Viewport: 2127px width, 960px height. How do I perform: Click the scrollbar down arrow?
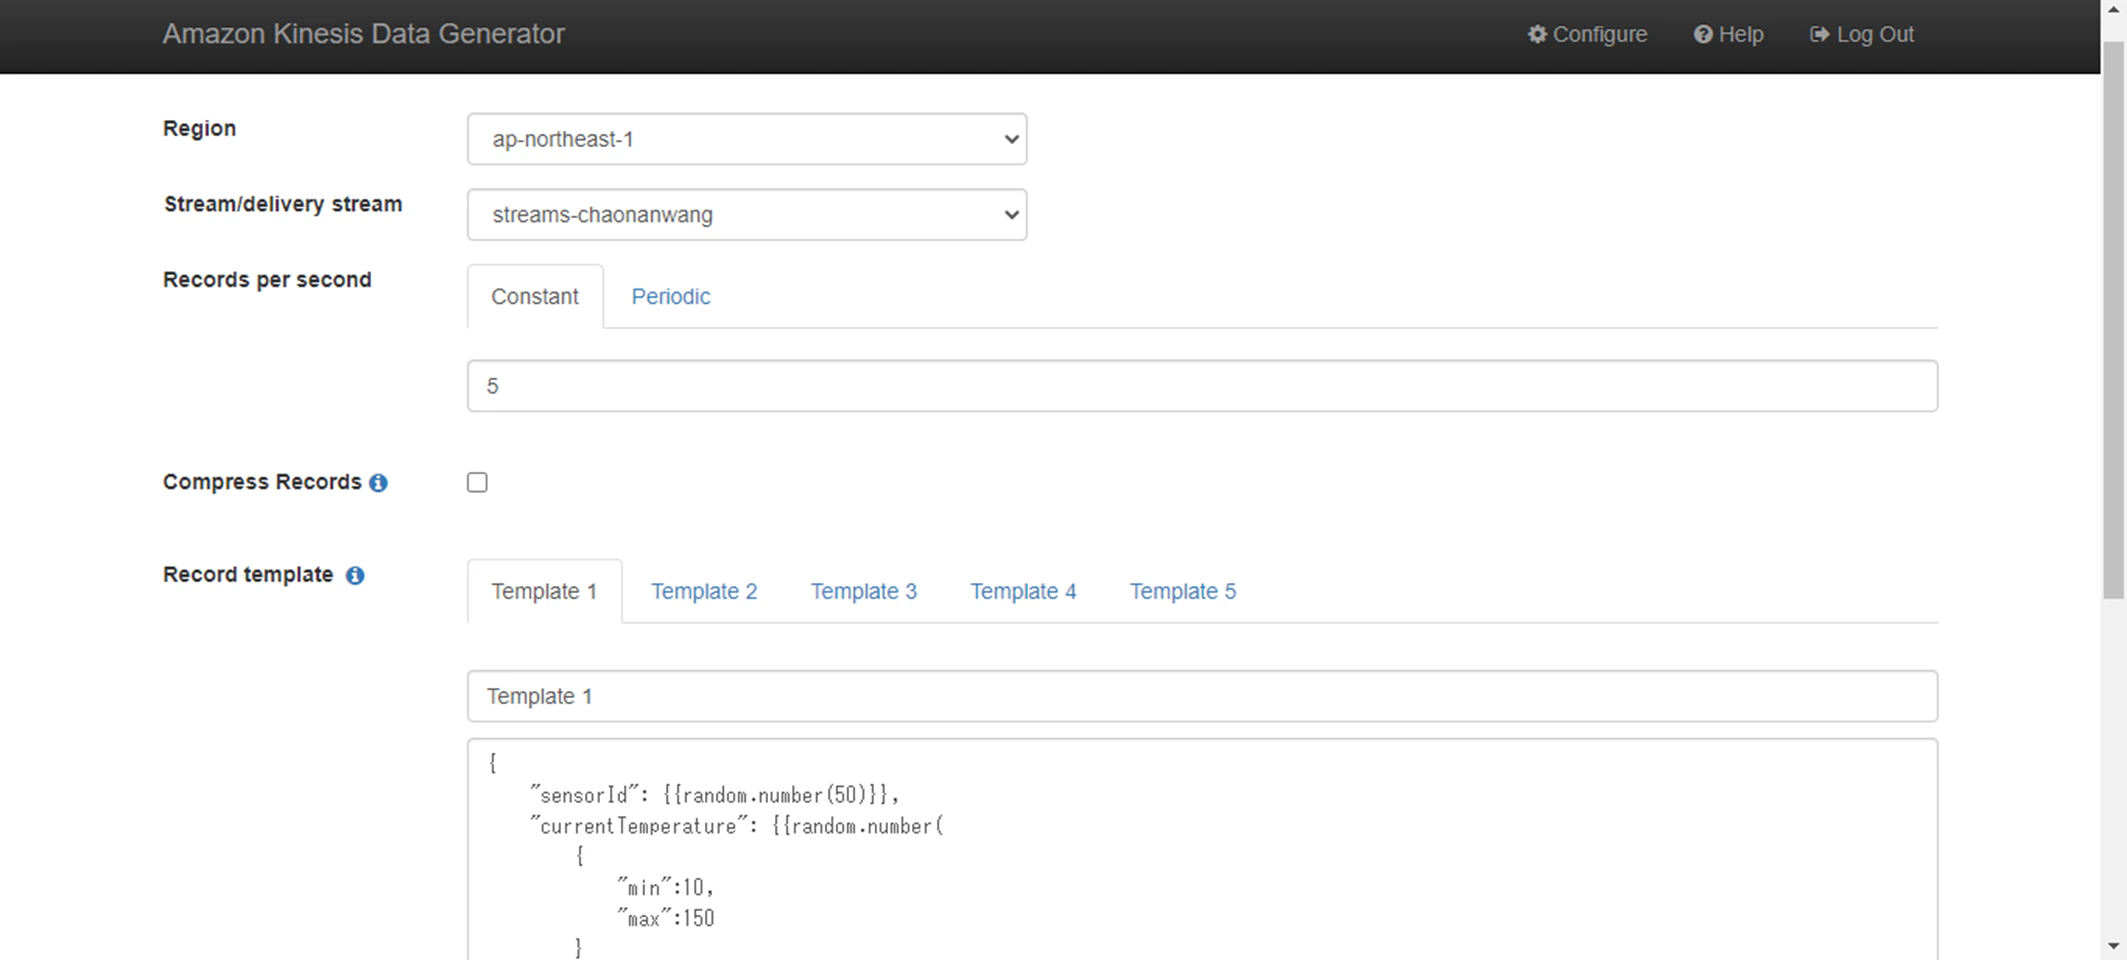2113,946
